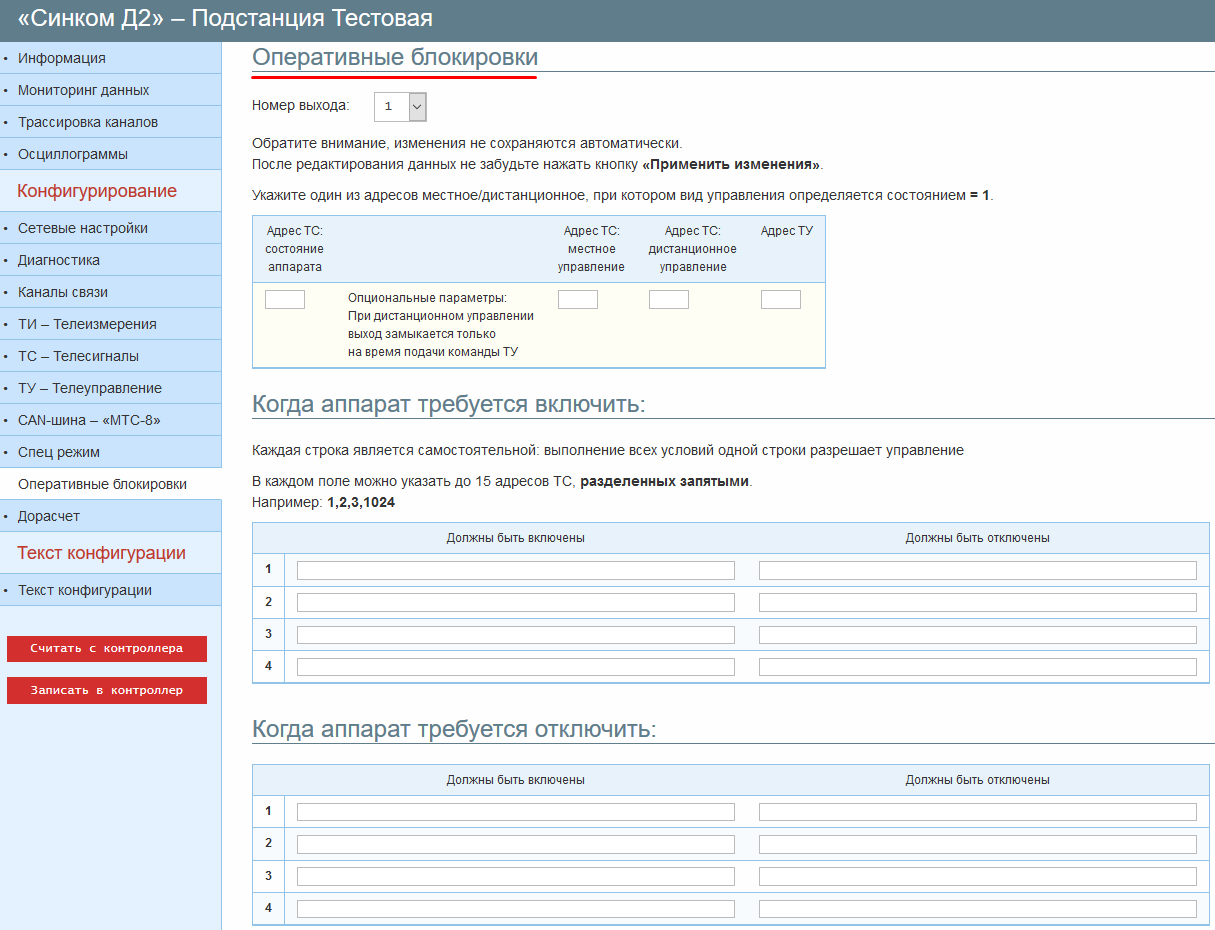The image size is (1215, 930).
Task: Open ТУ – Телеуправление page
Action: click(x=90, y=388)
